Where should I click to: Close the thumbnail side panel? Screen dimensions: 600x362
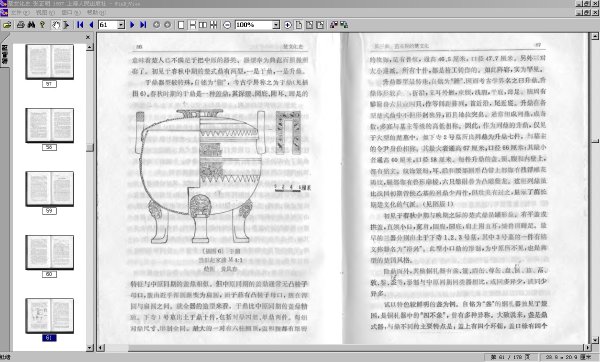click(x=88, y=37)
